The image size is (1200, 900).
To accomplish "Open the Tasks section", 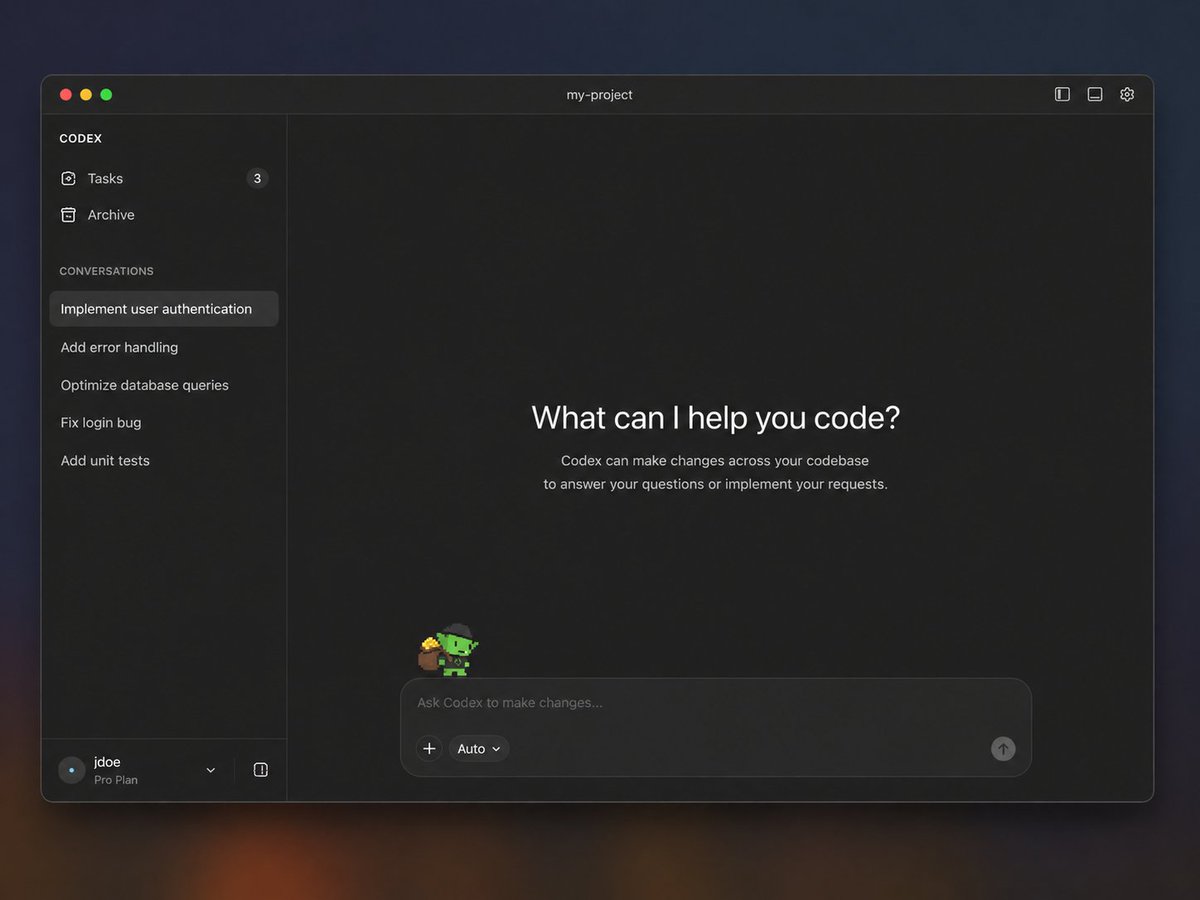I will point(164,178).
